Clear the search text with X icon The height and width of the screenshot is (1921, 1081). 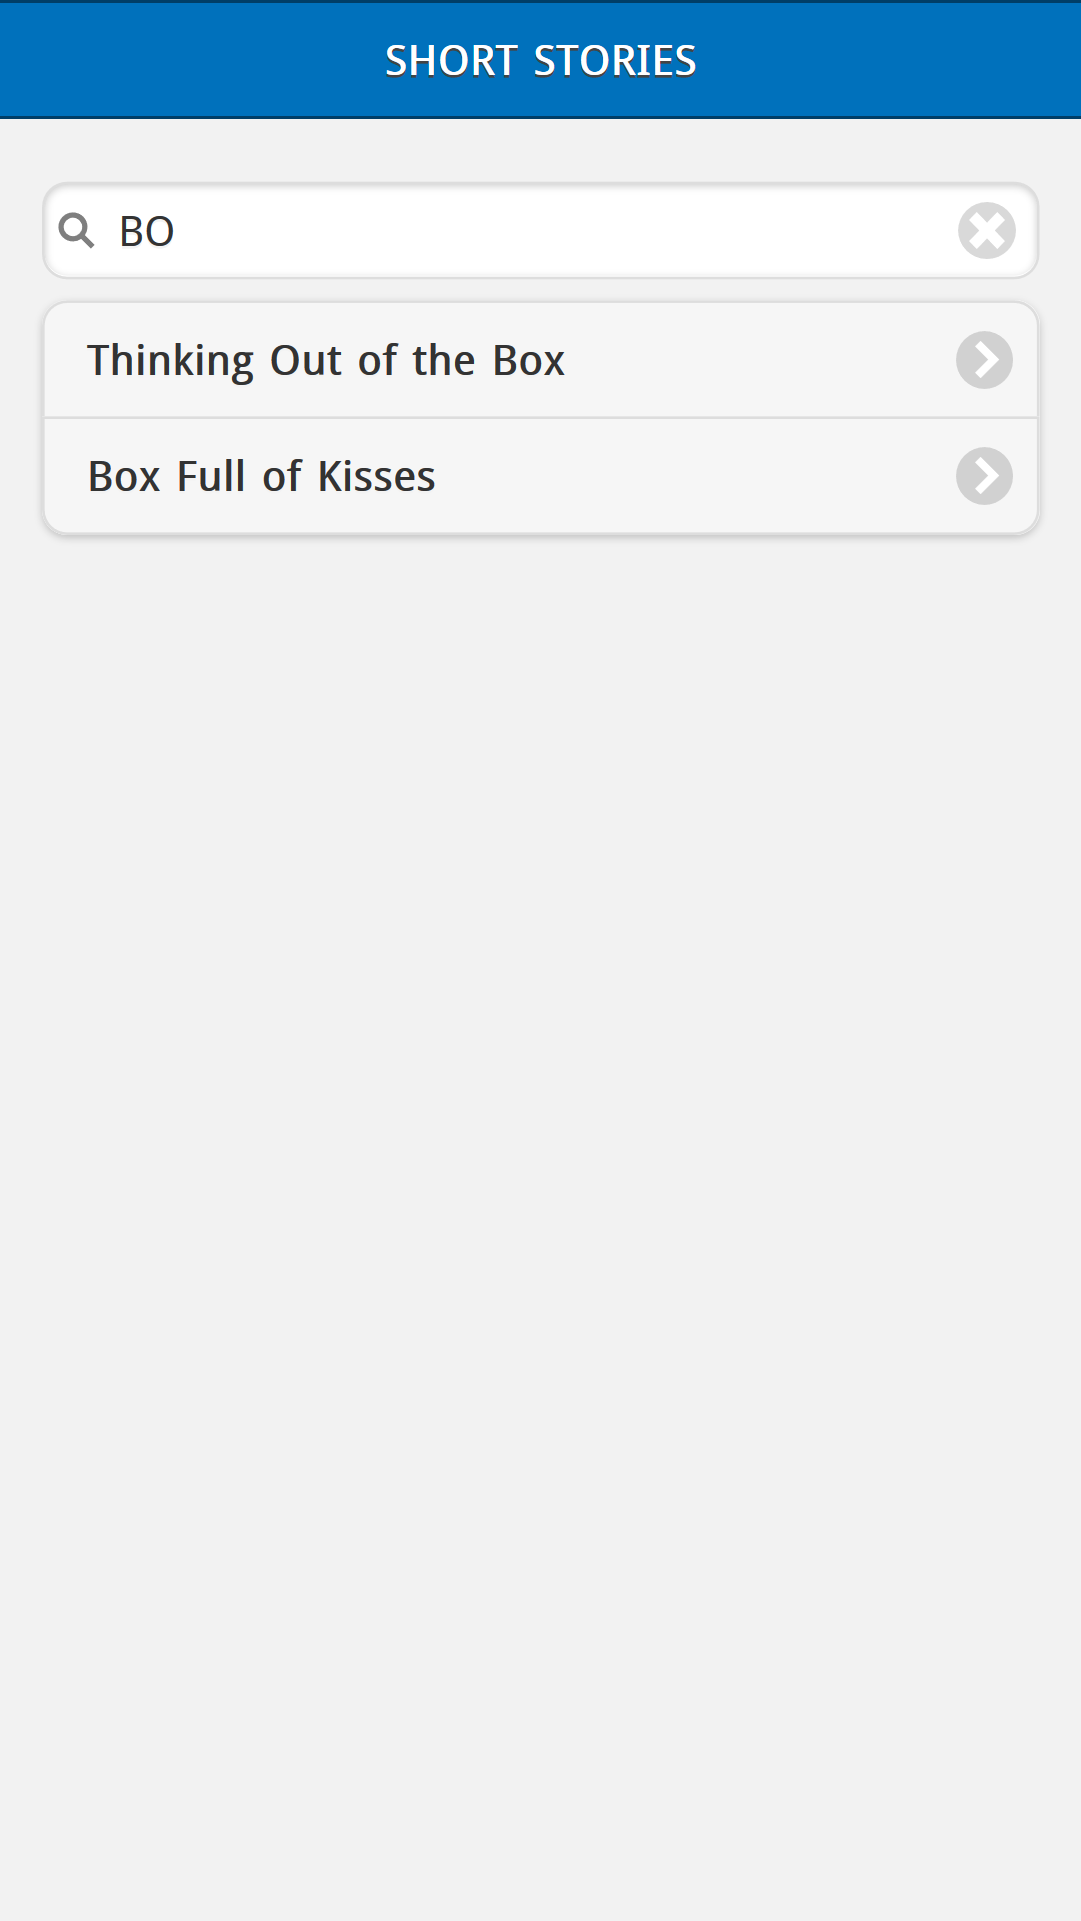986,231
